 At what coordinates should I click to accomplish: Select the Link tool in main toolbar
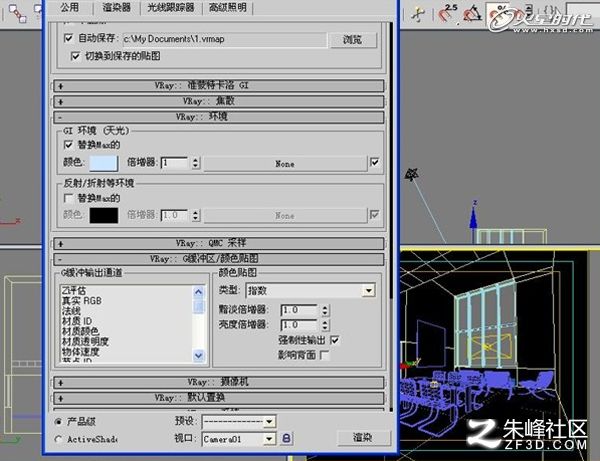[x=17, y=13]
